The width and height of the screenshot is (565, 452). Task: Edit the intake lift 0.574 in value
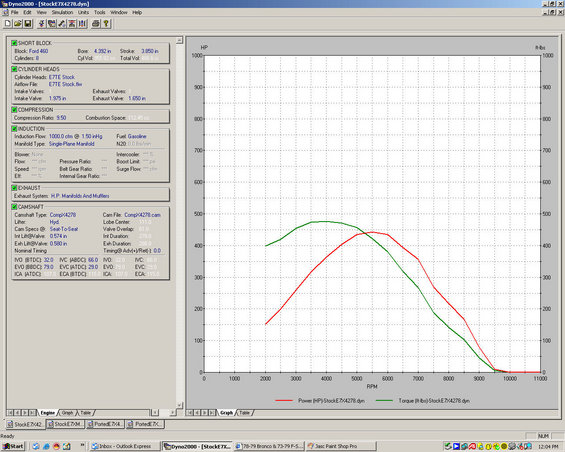58,236
